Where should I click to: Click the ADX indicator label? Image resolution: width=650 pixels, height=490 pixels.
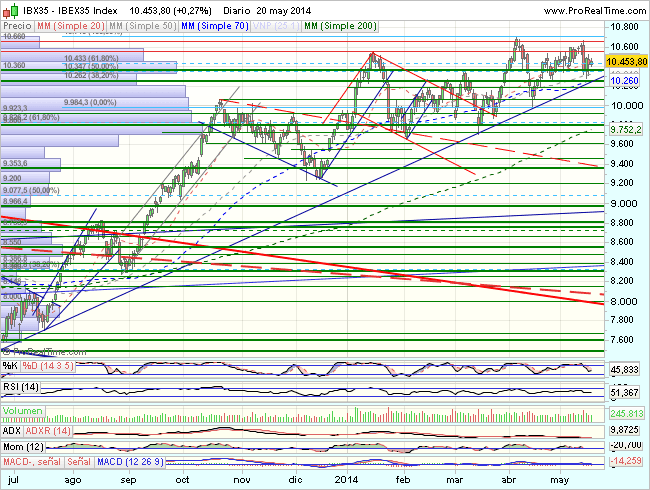14,429
